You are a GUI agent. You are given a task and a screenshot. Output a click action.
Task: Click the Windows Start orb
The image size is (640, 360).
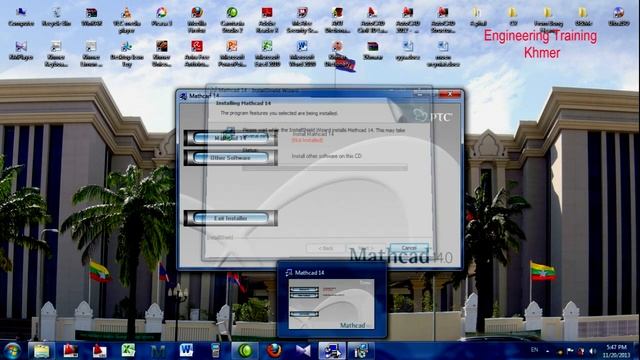13,351
